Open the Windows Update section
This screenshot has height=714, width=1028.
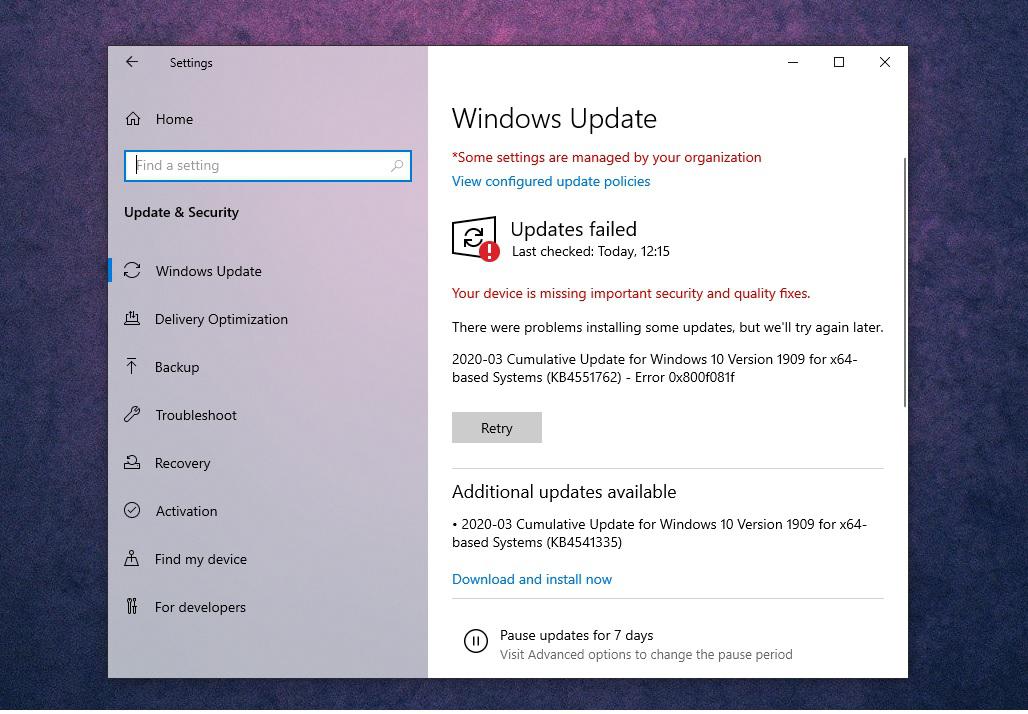tap(208, 271)
